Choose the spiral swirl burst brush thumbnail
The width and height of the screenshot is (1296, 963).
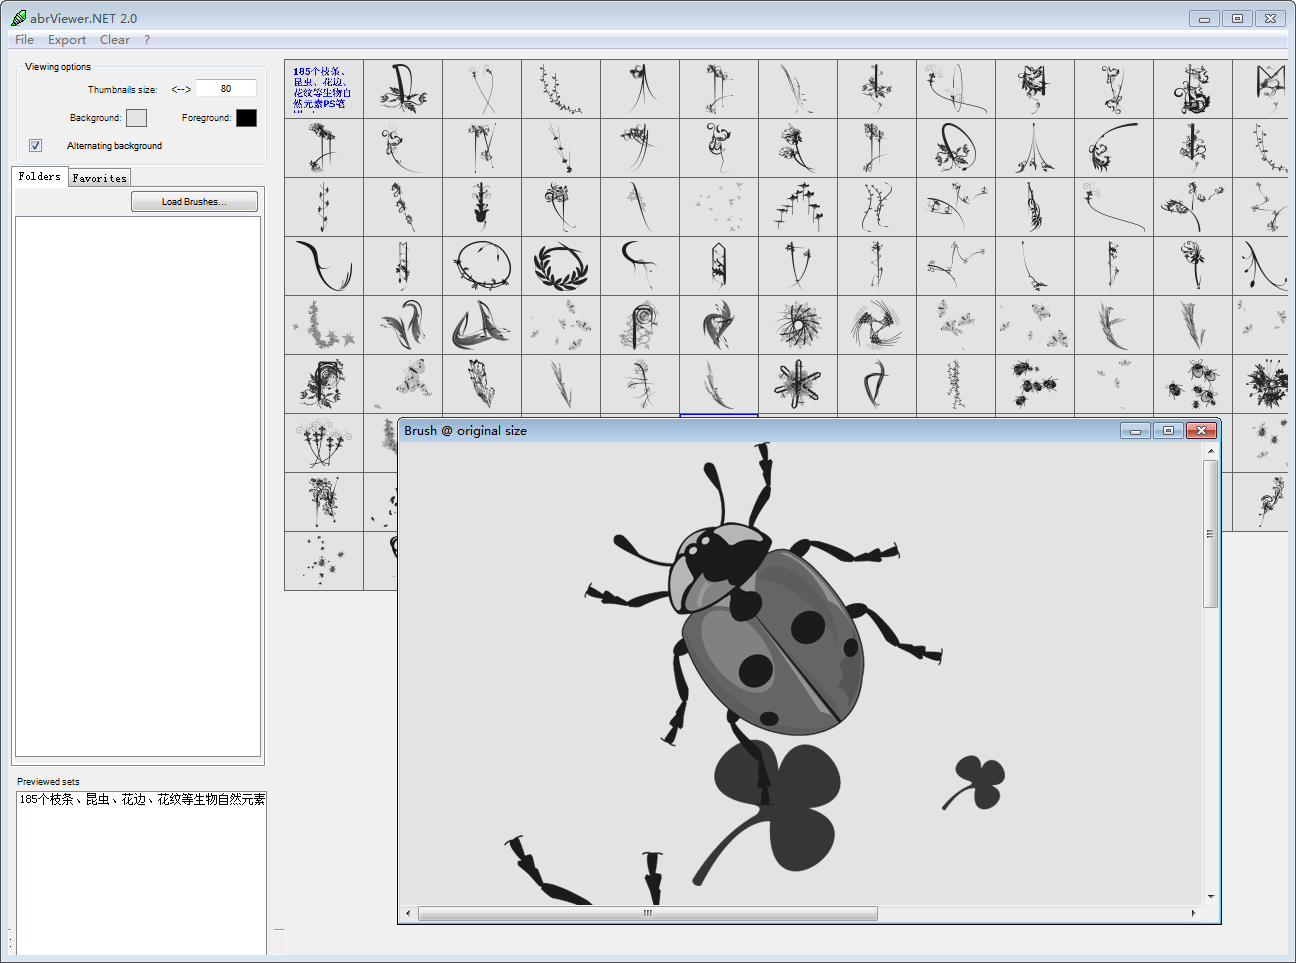pyautogui.click(x=797, y=325)
